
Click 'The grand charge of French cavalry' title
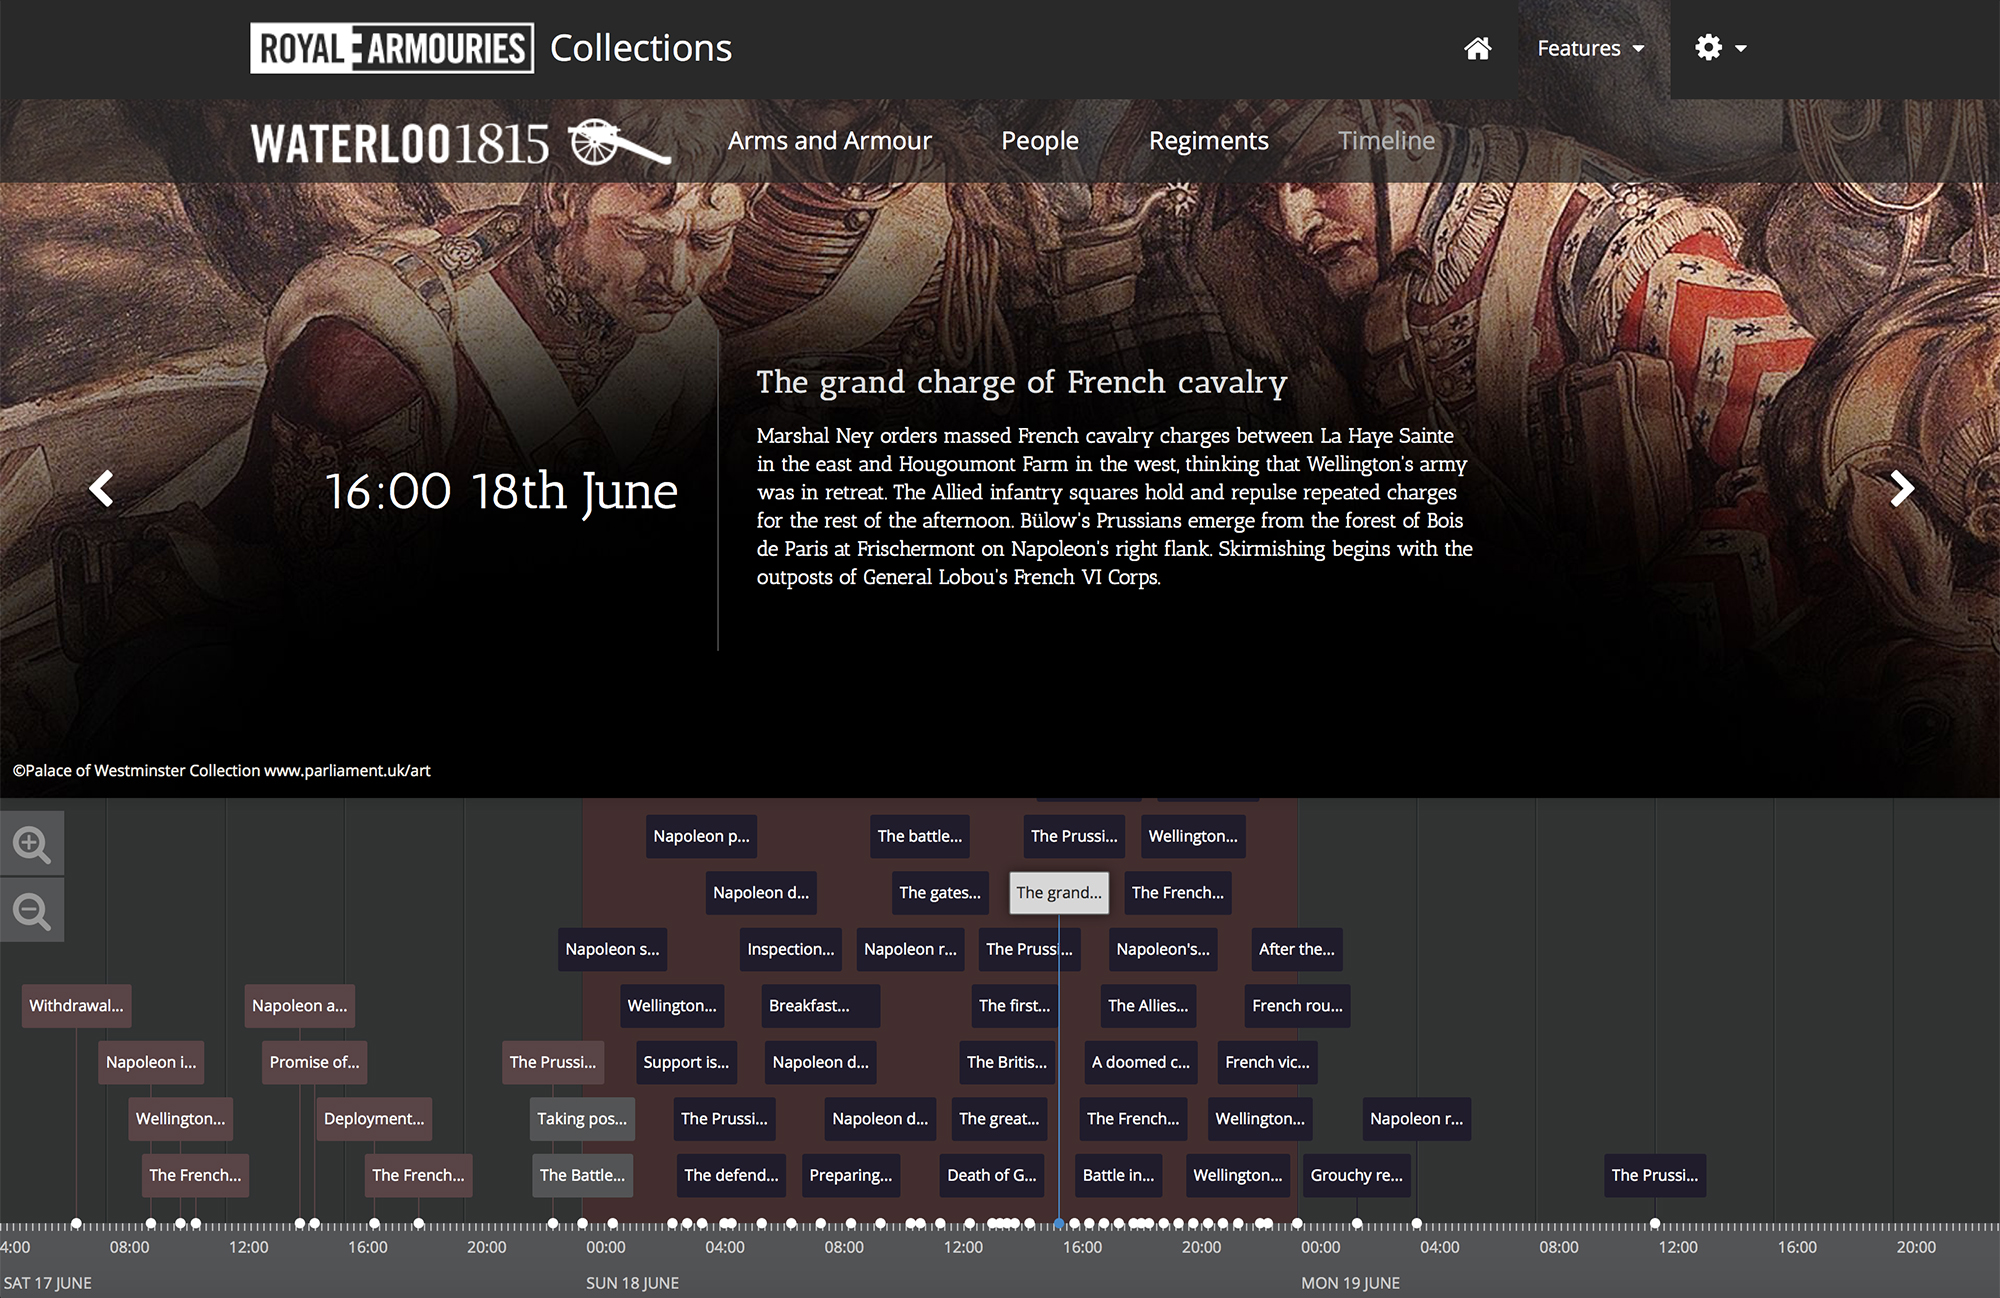(x=1021, y=382)
